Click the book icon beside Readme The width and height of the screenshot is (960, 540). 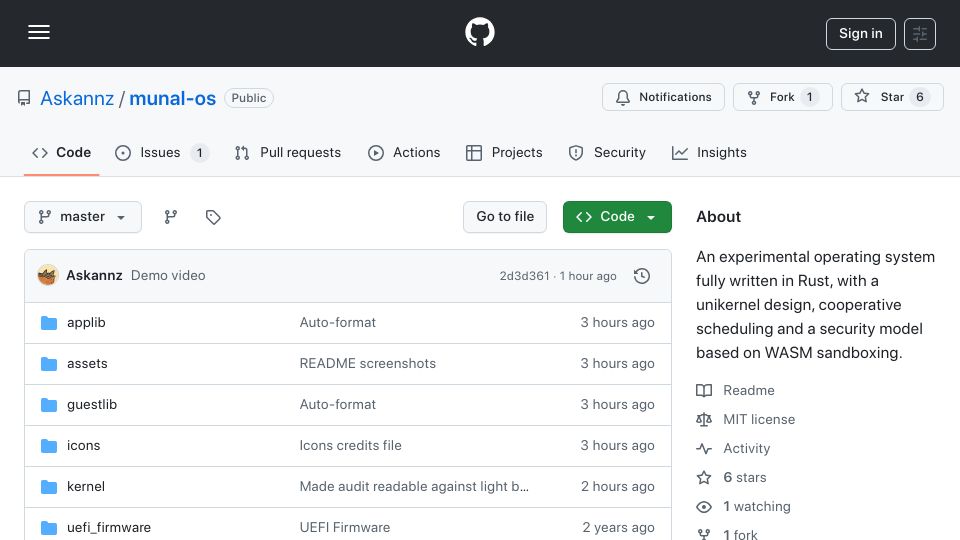tap(704, 391)
